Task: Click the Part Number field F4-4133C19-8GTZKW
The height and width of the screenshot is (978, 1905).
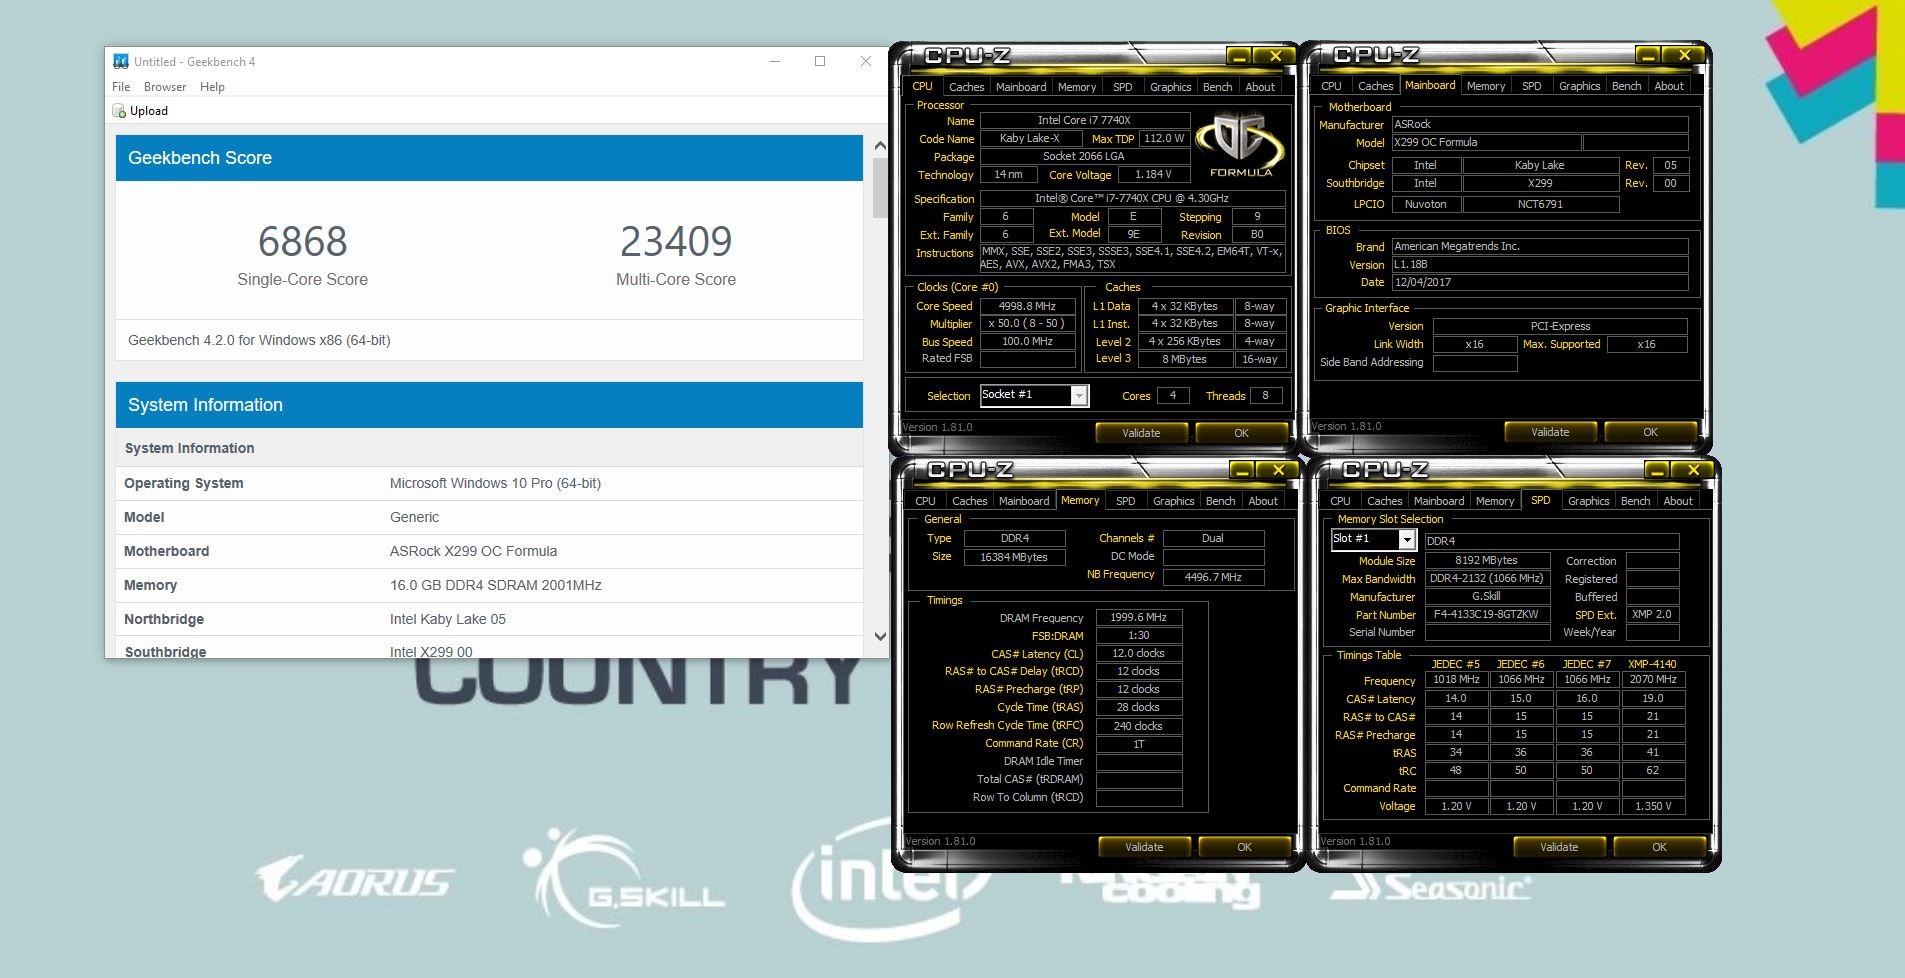Action: point(1487,615)
